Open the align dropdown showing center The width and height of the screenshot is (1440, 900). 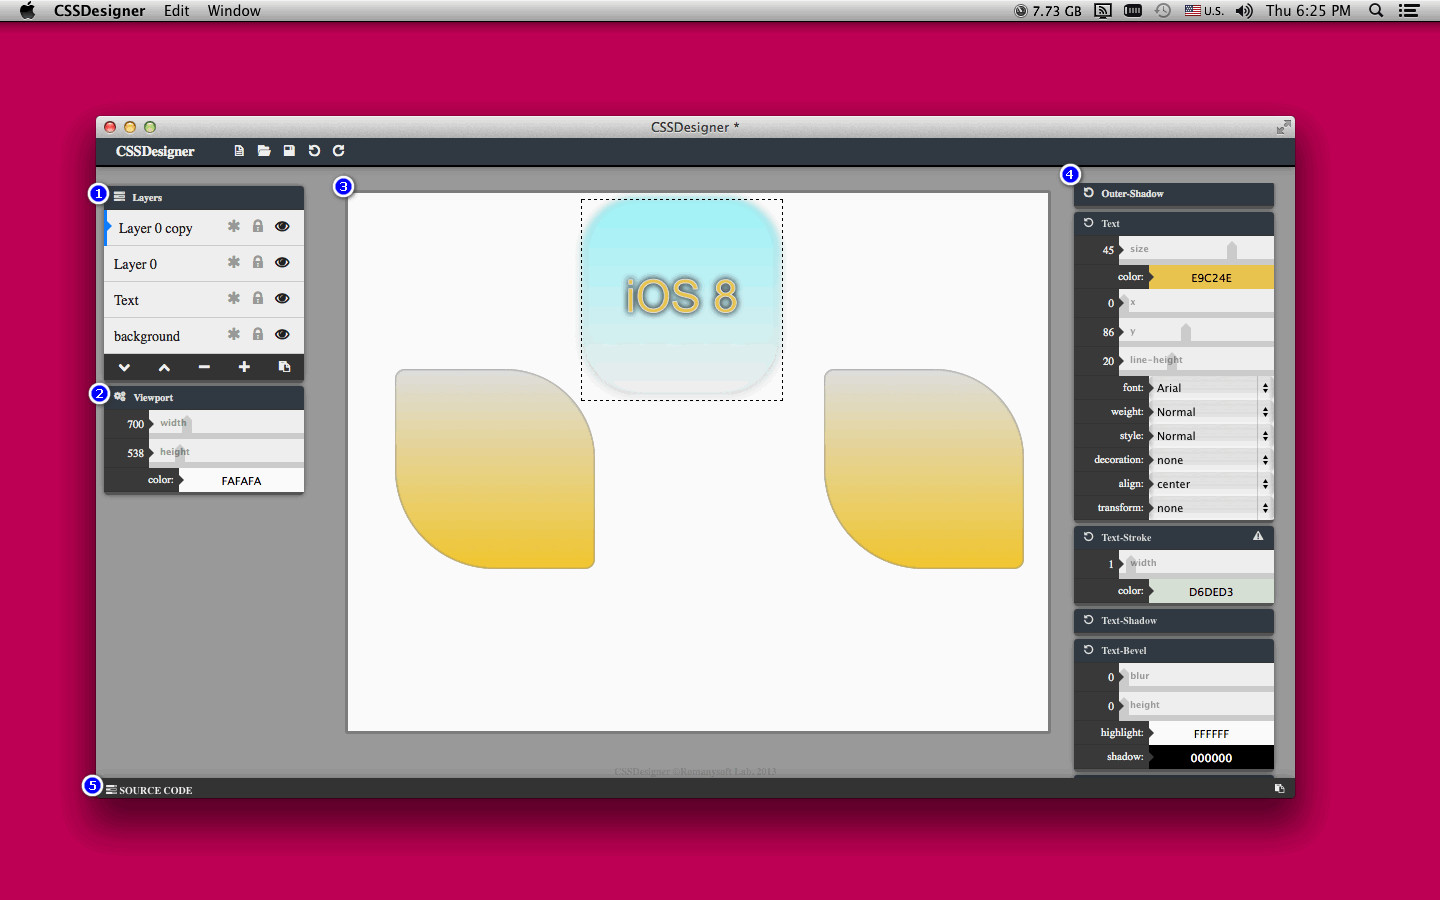pyautogui.click(x=1211, y=484)
